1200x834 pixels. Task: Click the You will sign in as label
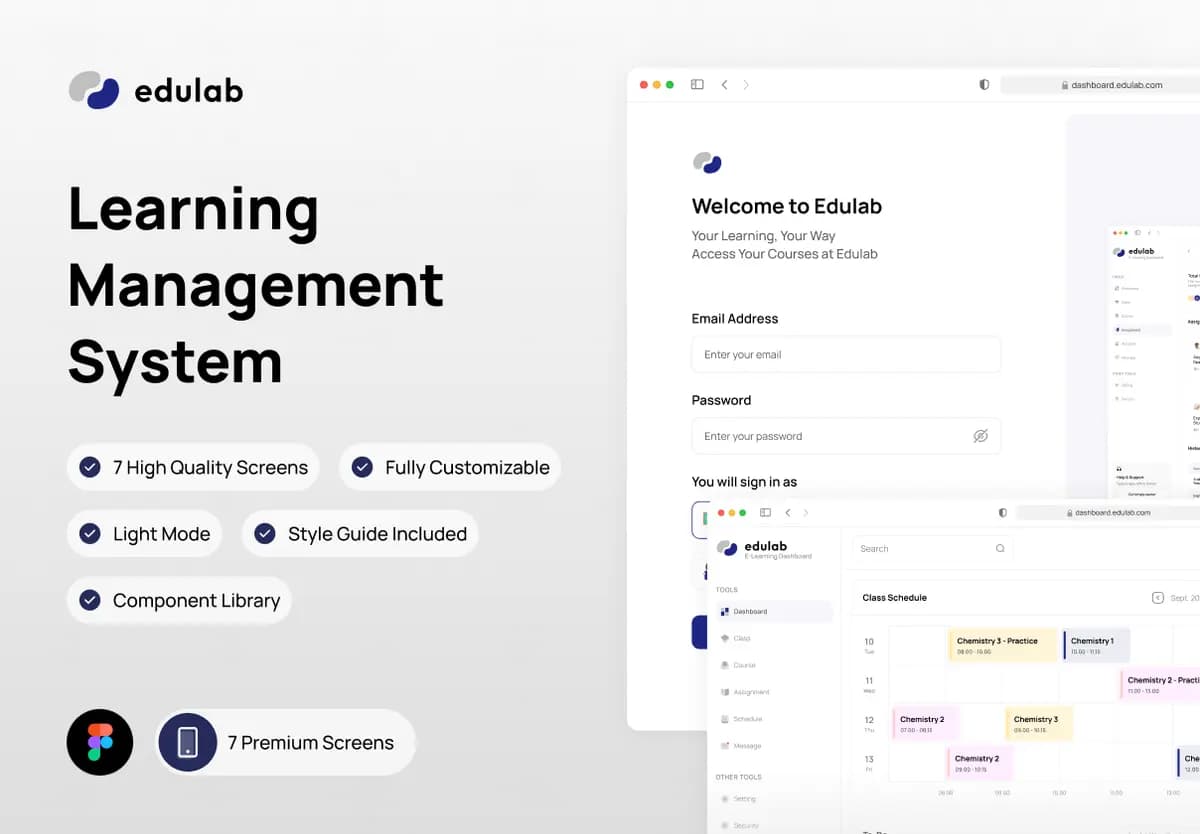(x=744, y=482)
